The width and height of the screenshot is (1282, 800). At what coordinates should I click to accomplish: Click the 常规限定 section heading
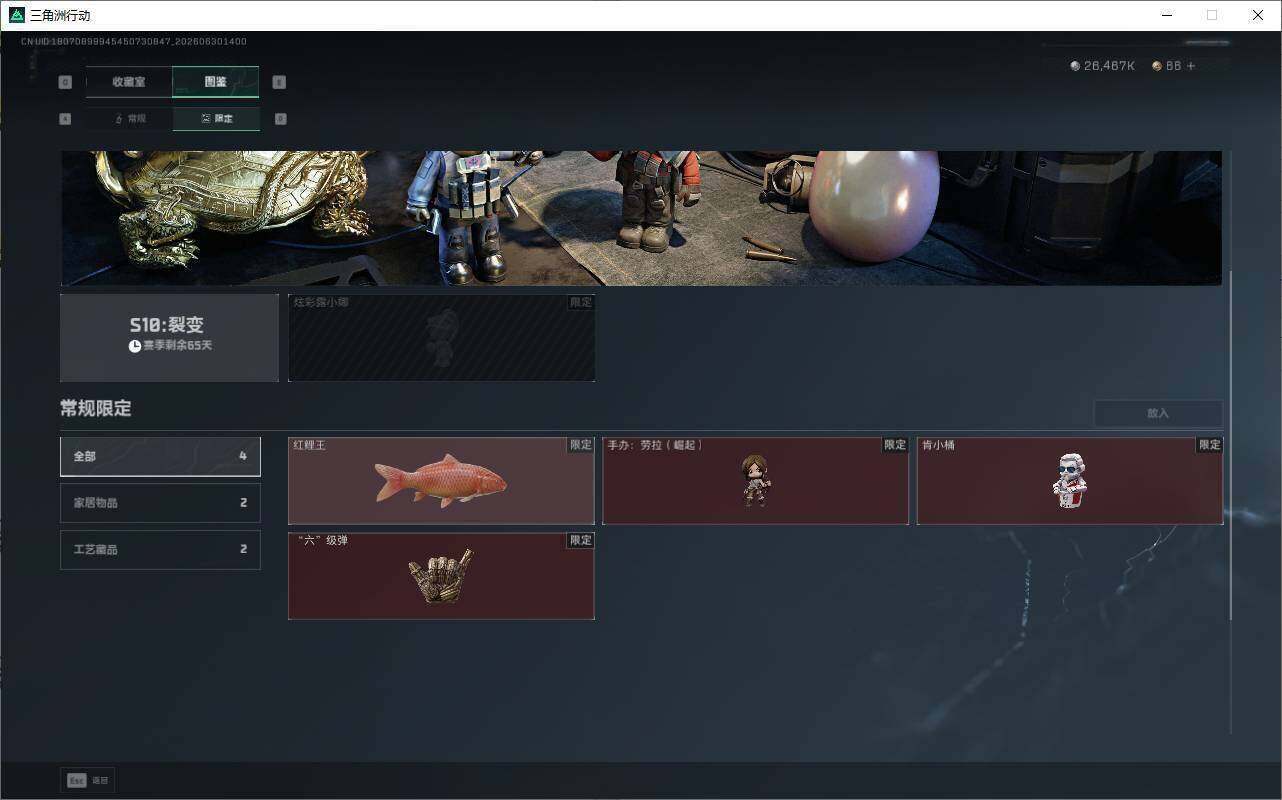point(96,409)
